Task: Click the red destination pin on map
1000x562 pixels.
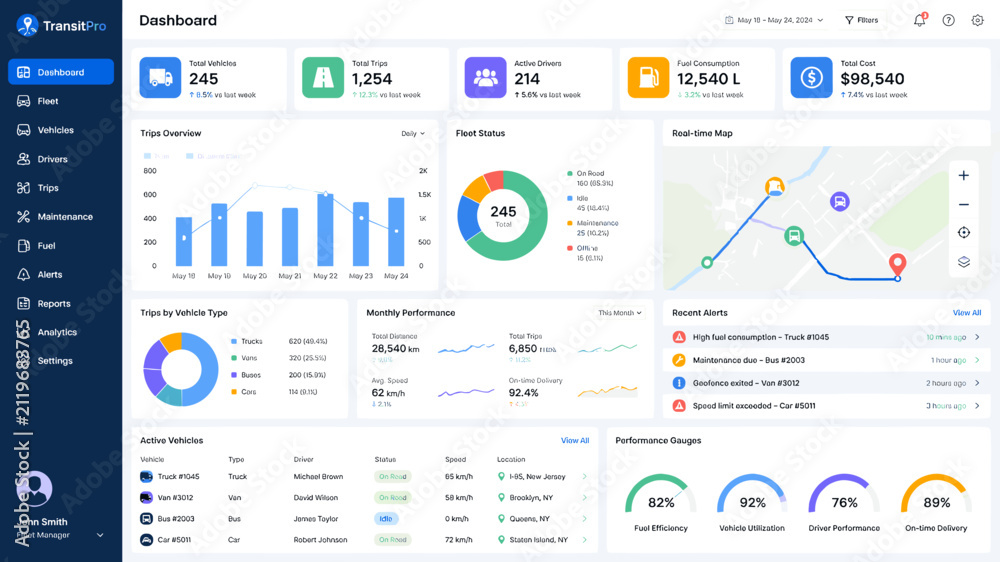Action: tap(897, 263)
